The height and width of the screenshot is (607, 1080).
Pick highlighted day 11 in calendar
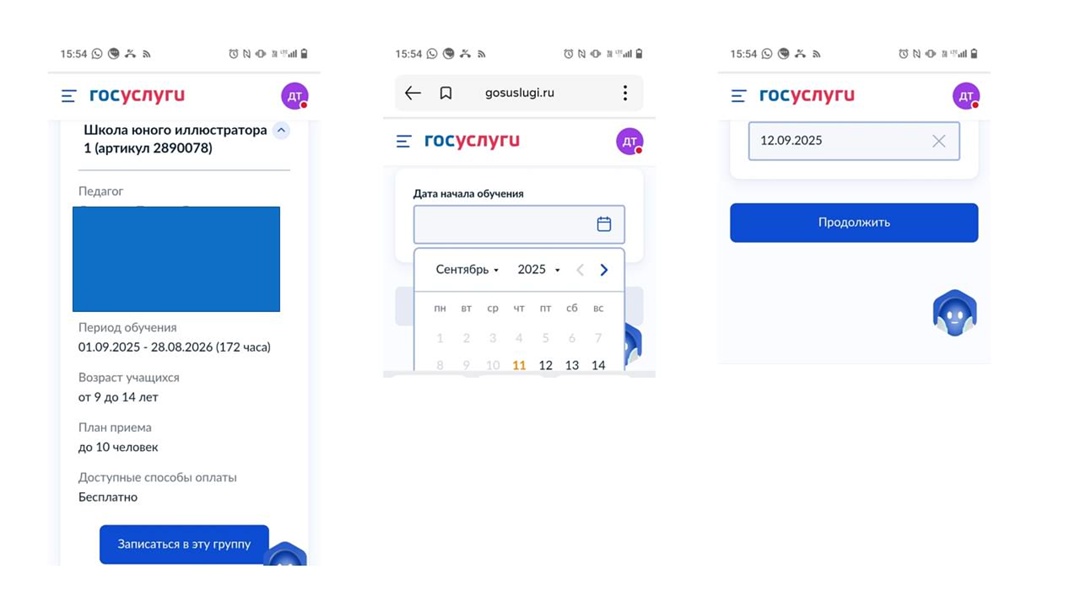(519, 365)
